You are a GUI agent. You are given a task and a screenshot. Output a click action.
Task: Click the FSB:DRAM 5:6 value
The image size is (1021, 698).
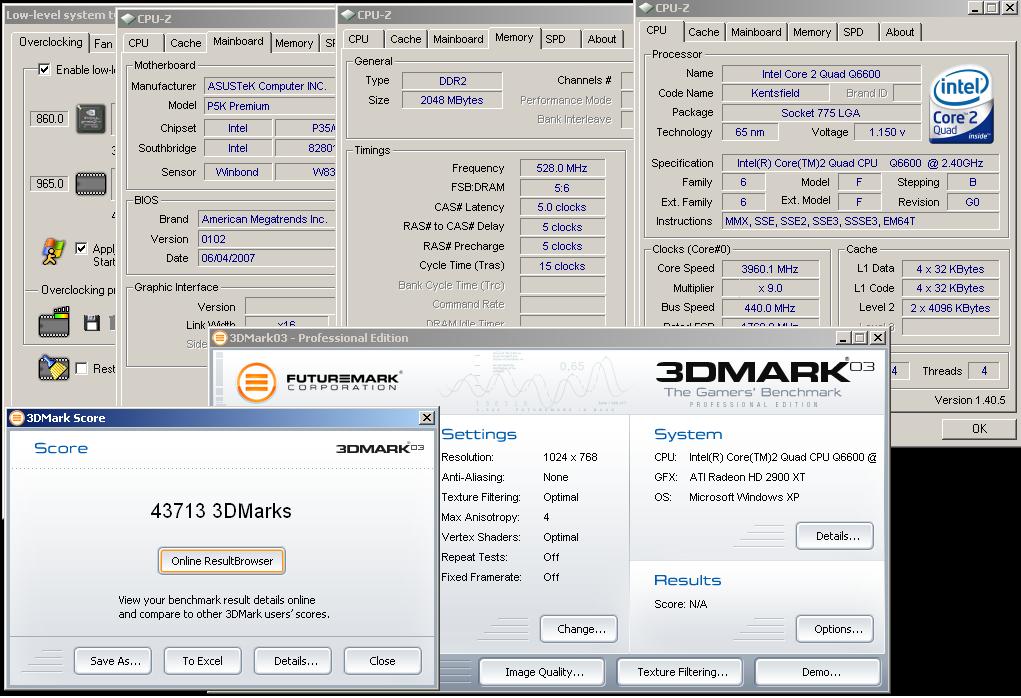(x=562, y=188)
